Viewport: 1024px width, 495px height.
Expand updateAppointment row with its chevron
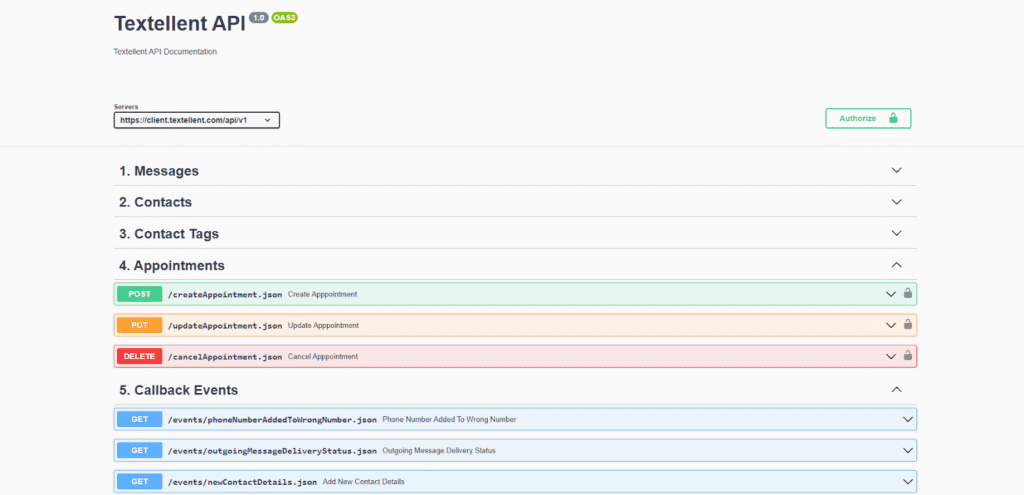coord(891,325)
